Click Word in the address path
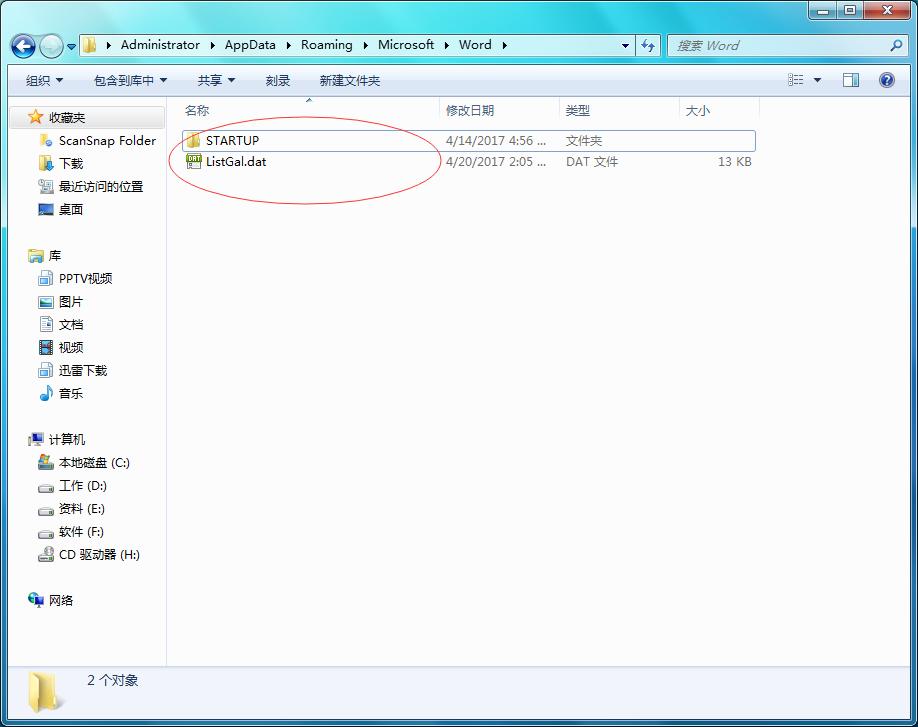 (x=475, y=45)
